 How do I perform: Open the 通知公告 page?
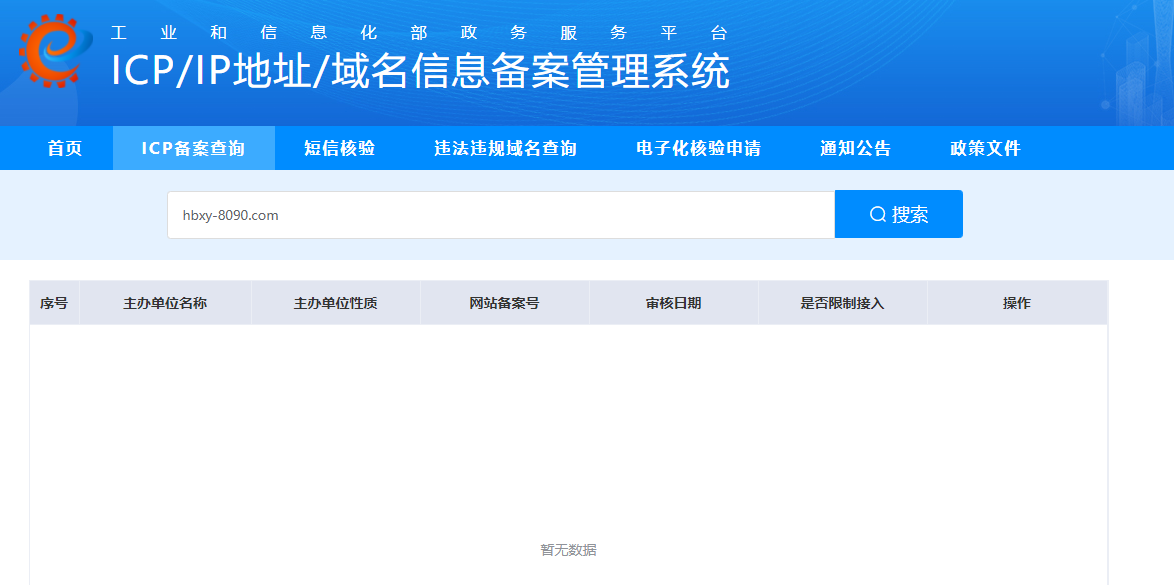[855, 149]
